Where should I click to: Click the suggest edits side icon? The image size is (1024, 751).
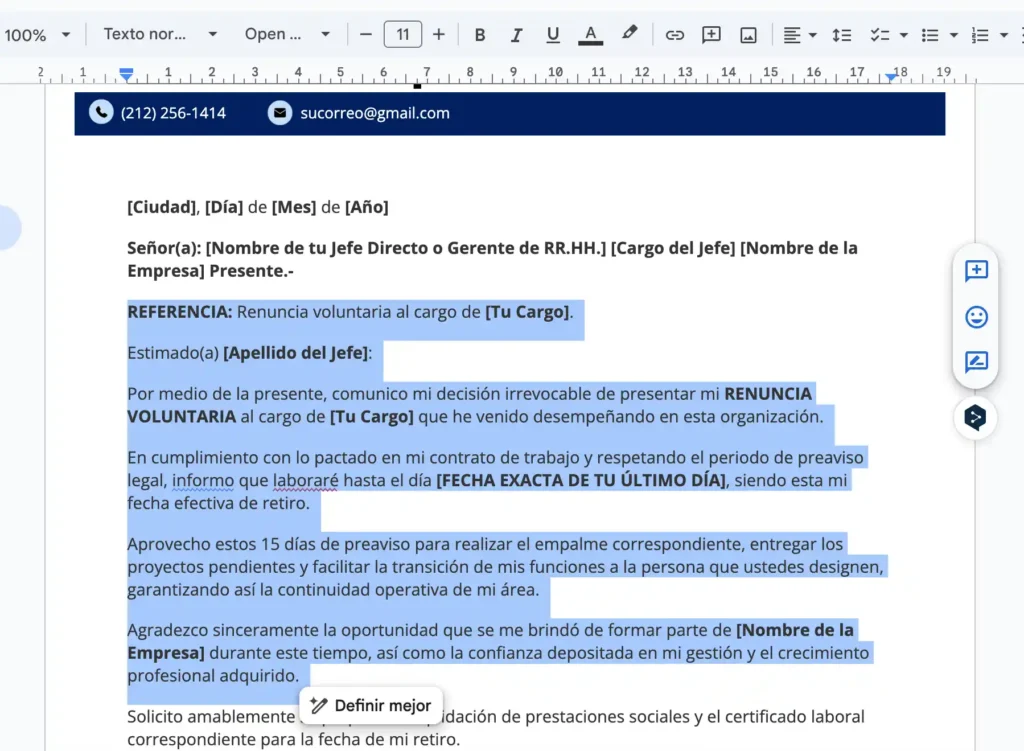[976, 362]
